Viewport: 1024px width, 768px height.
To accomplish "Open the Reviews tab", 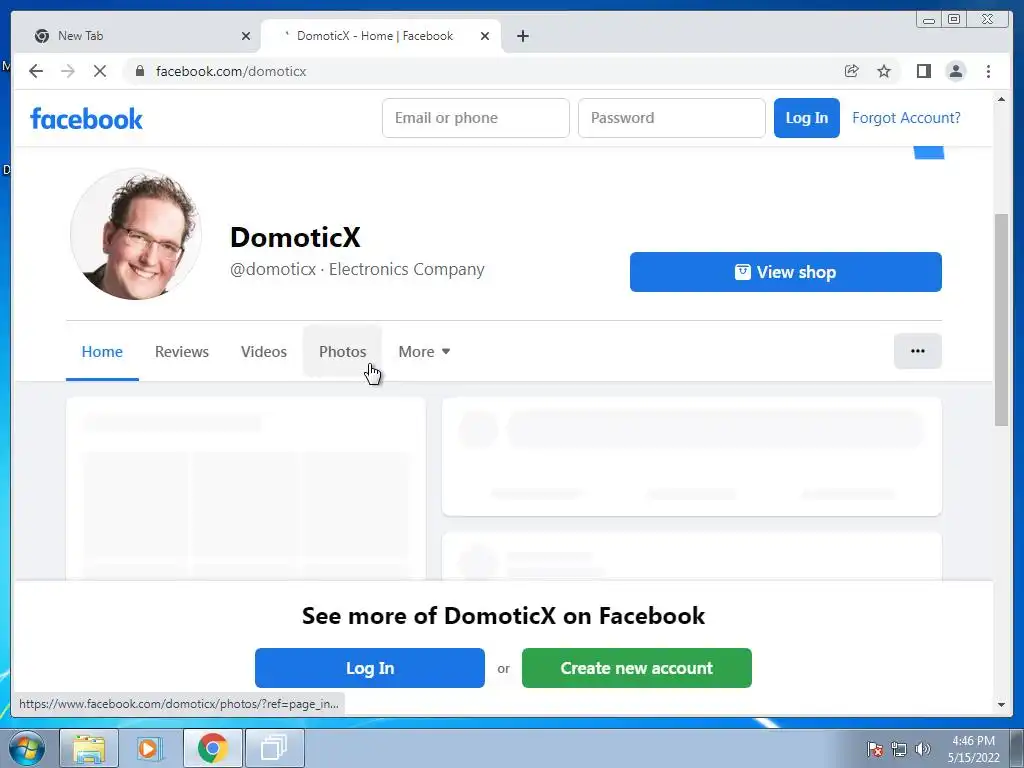I will (182, 351).
